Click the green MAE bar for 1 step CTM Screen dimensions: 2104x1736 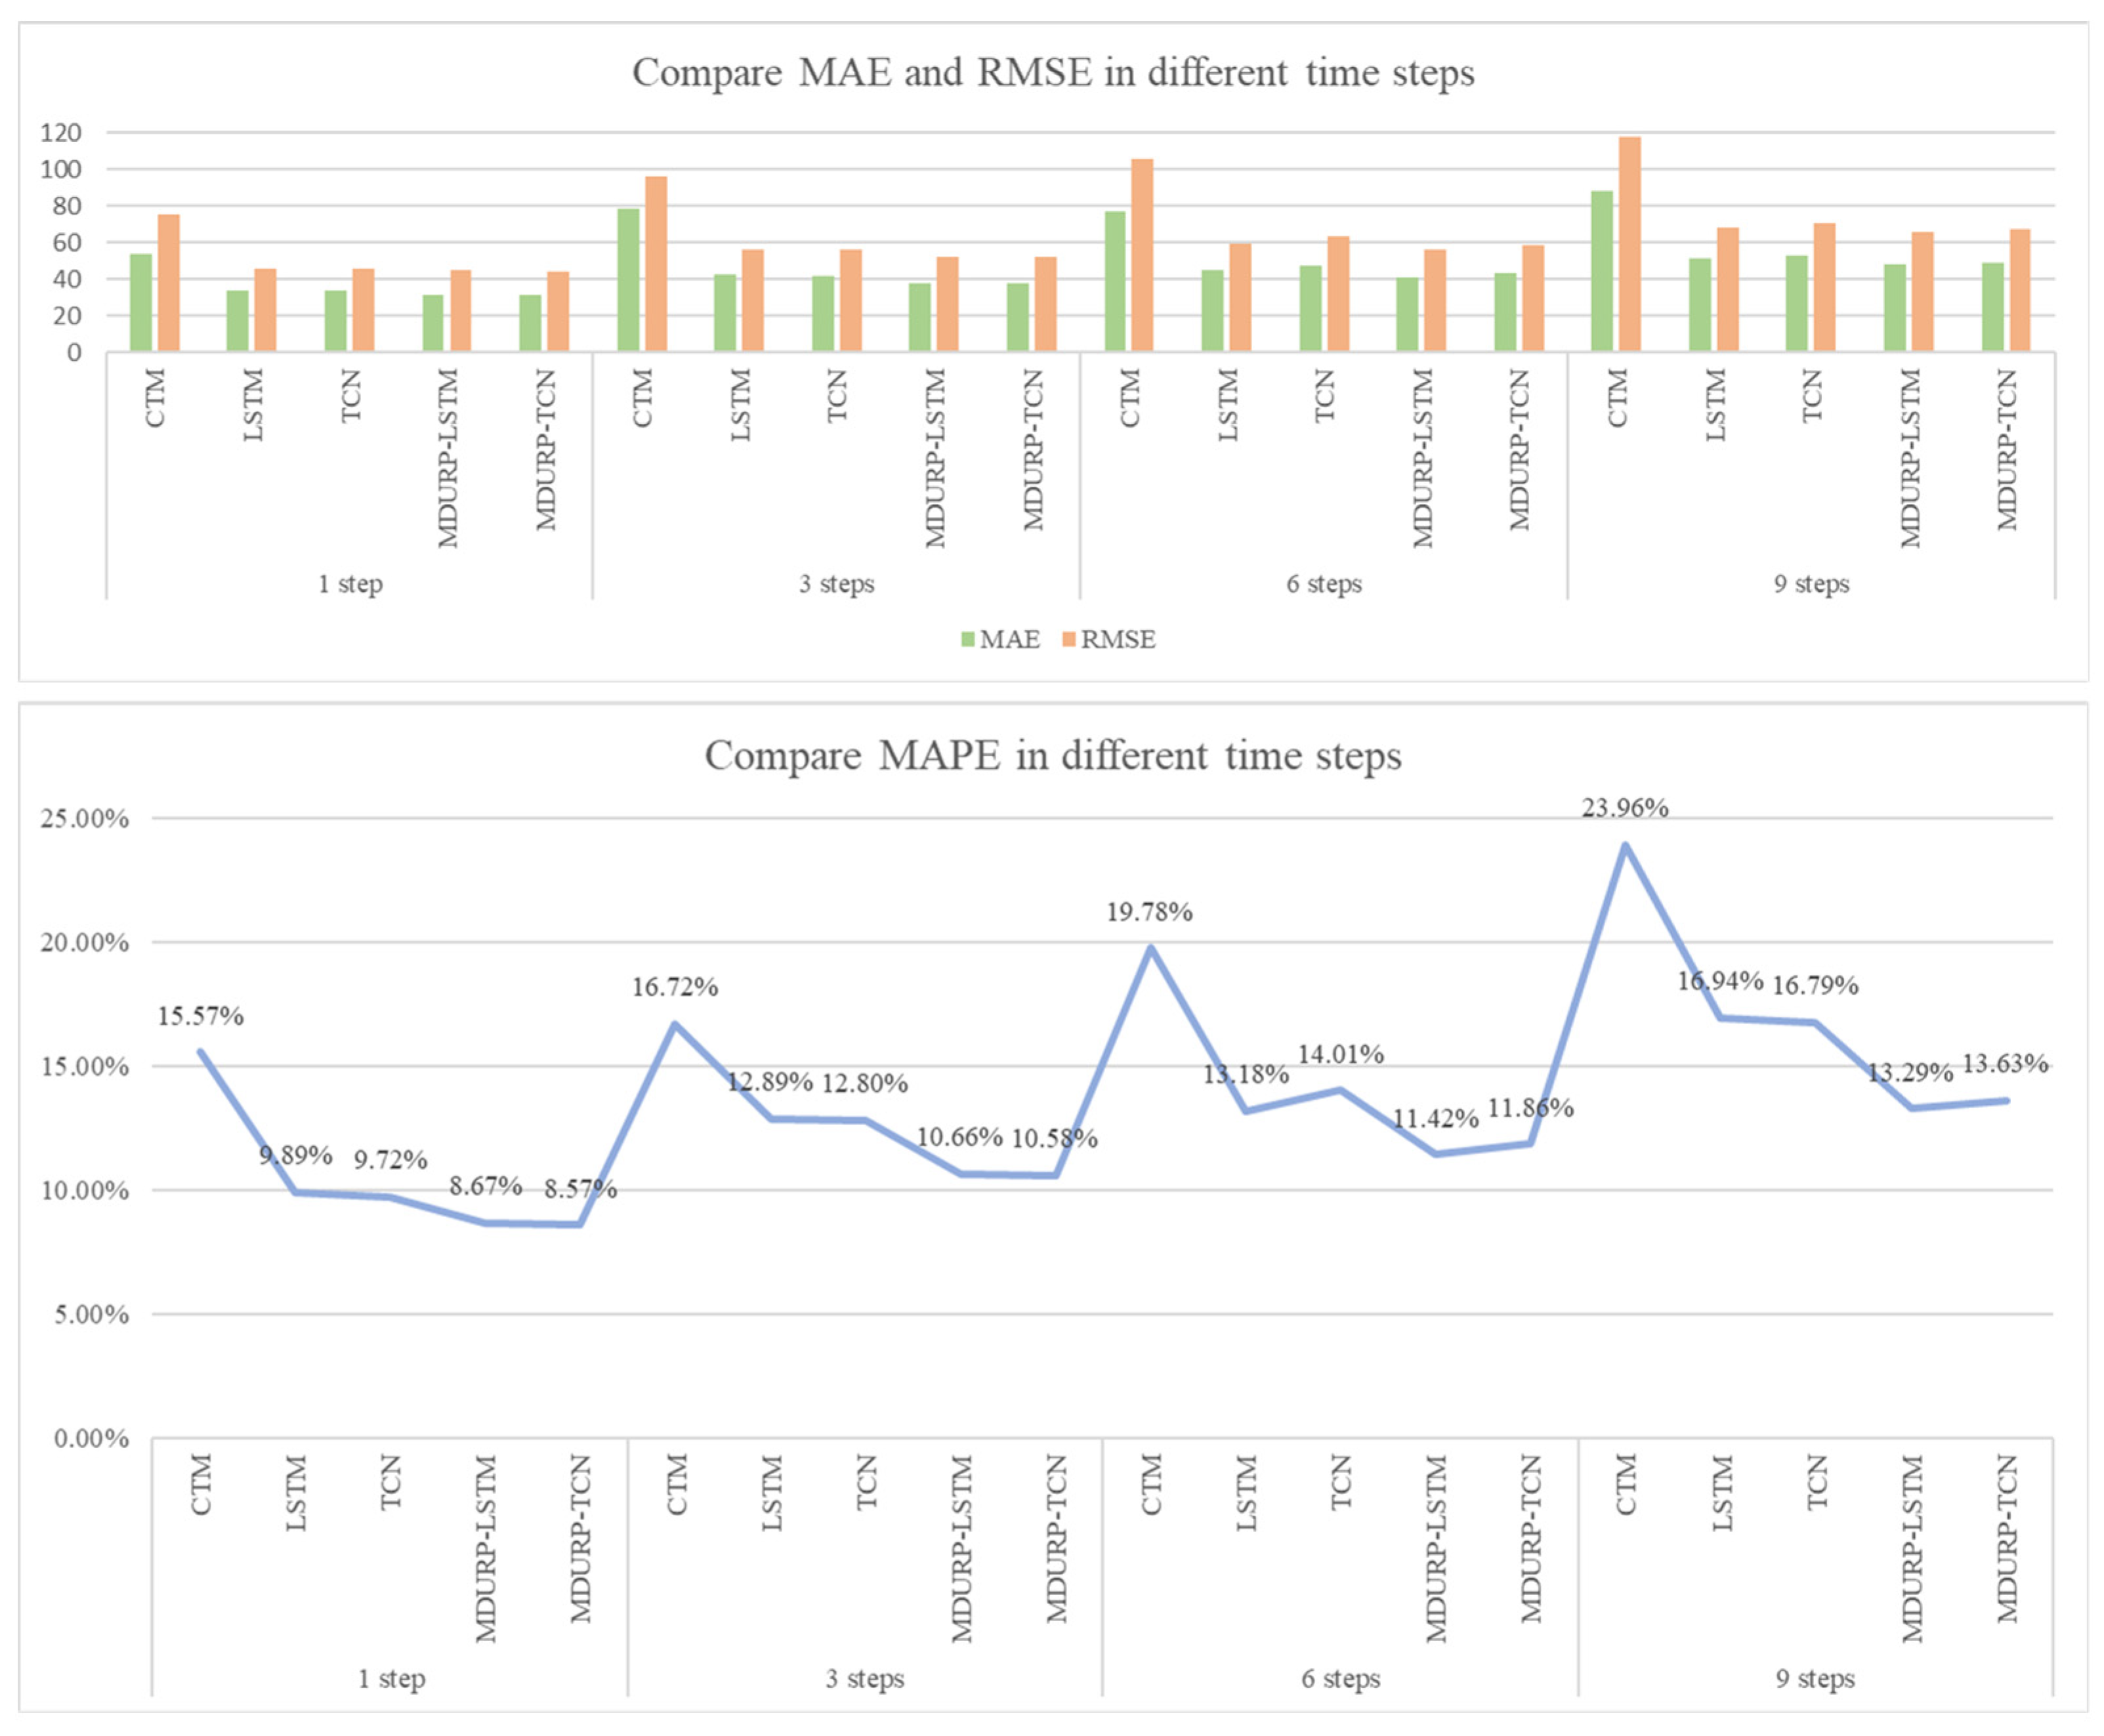tap(141, 302)
